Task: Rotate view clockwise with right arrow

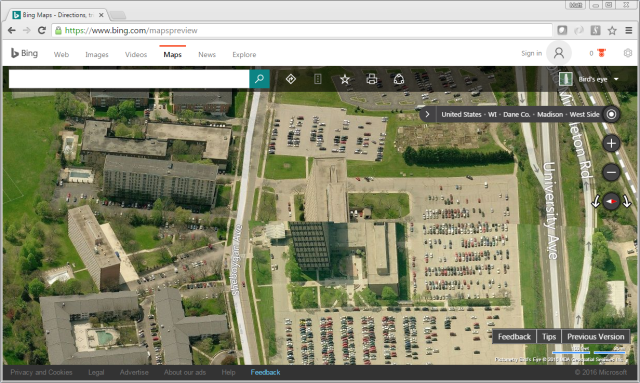Action: 627,201
